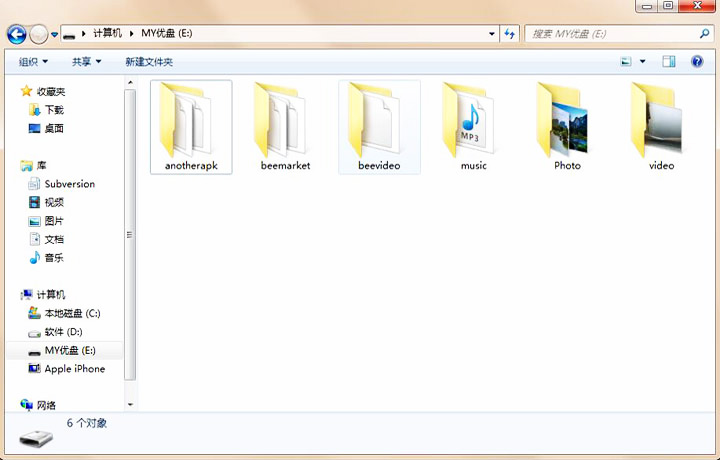Create a folder via 新建文件夹
Screen dimensions: 720x460
point(149,62)
